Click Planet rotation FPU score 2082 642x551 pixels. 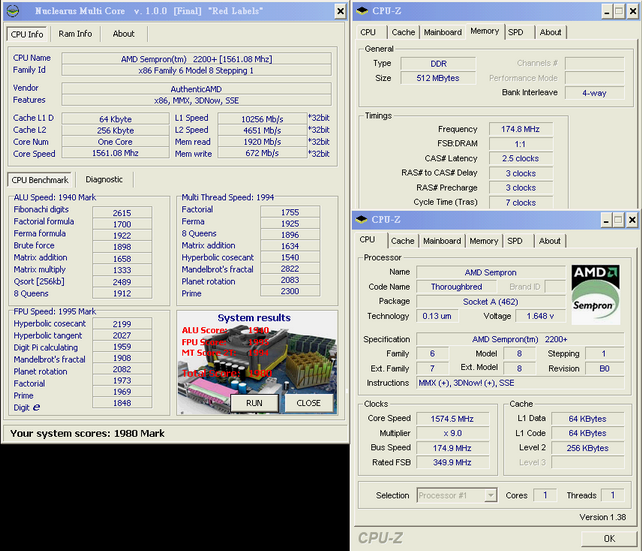(x=122, y=369)
